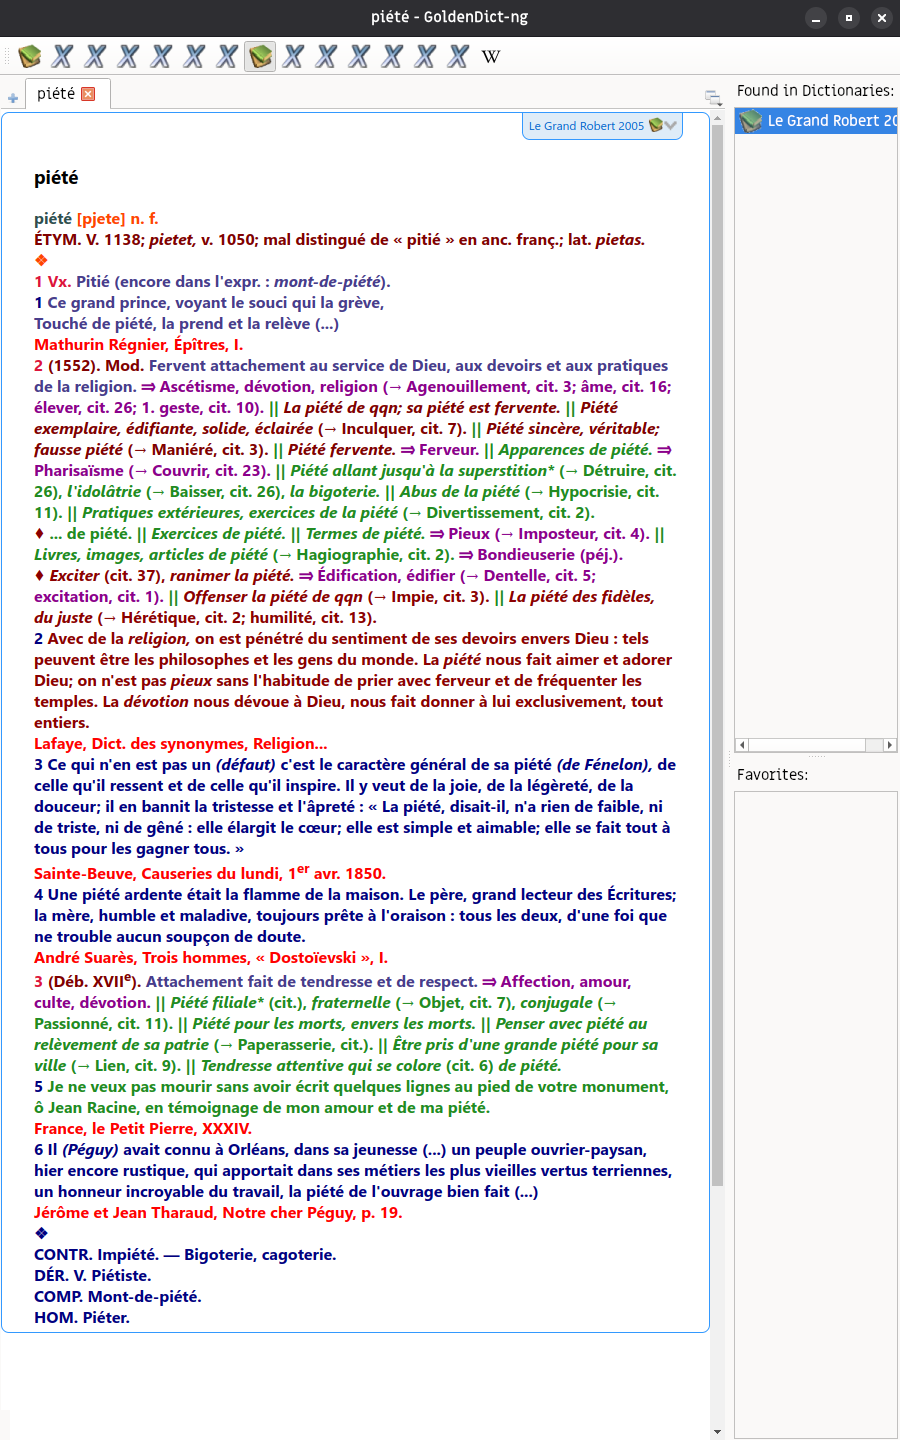This screenshot has height=1440, width=900.
Task: Open the tab list button above the article scrollbar
Action: [713, 97]
